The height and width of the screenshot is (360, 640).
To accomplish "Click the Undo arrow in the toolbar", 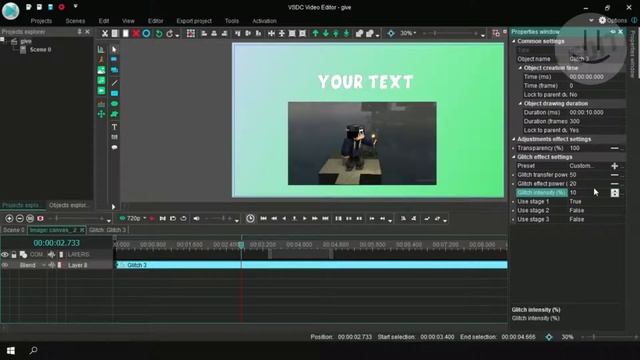I will click(159, 33).
